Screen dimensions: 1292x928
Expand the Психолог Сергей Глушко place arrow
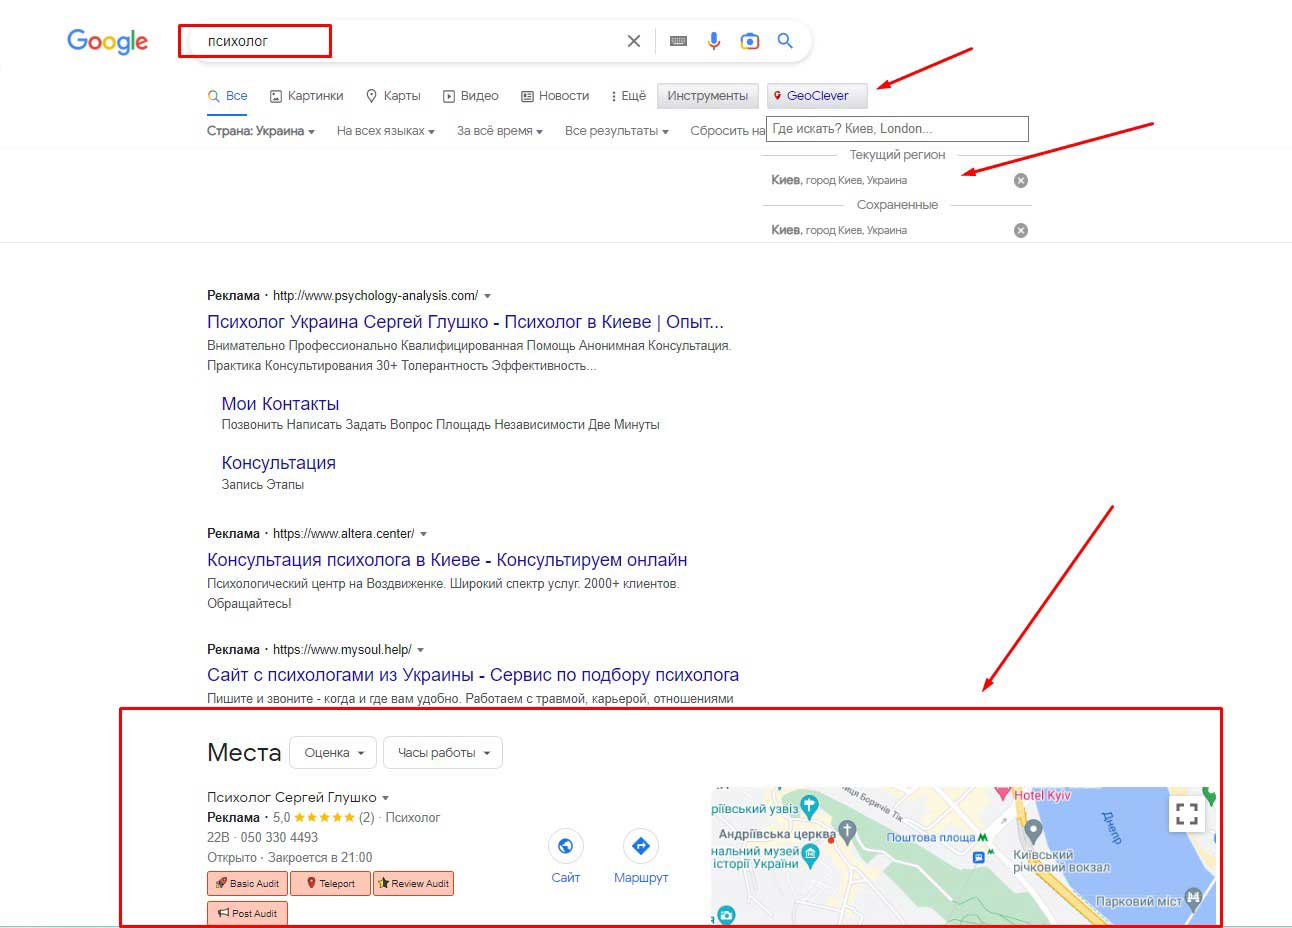point(385,798)
